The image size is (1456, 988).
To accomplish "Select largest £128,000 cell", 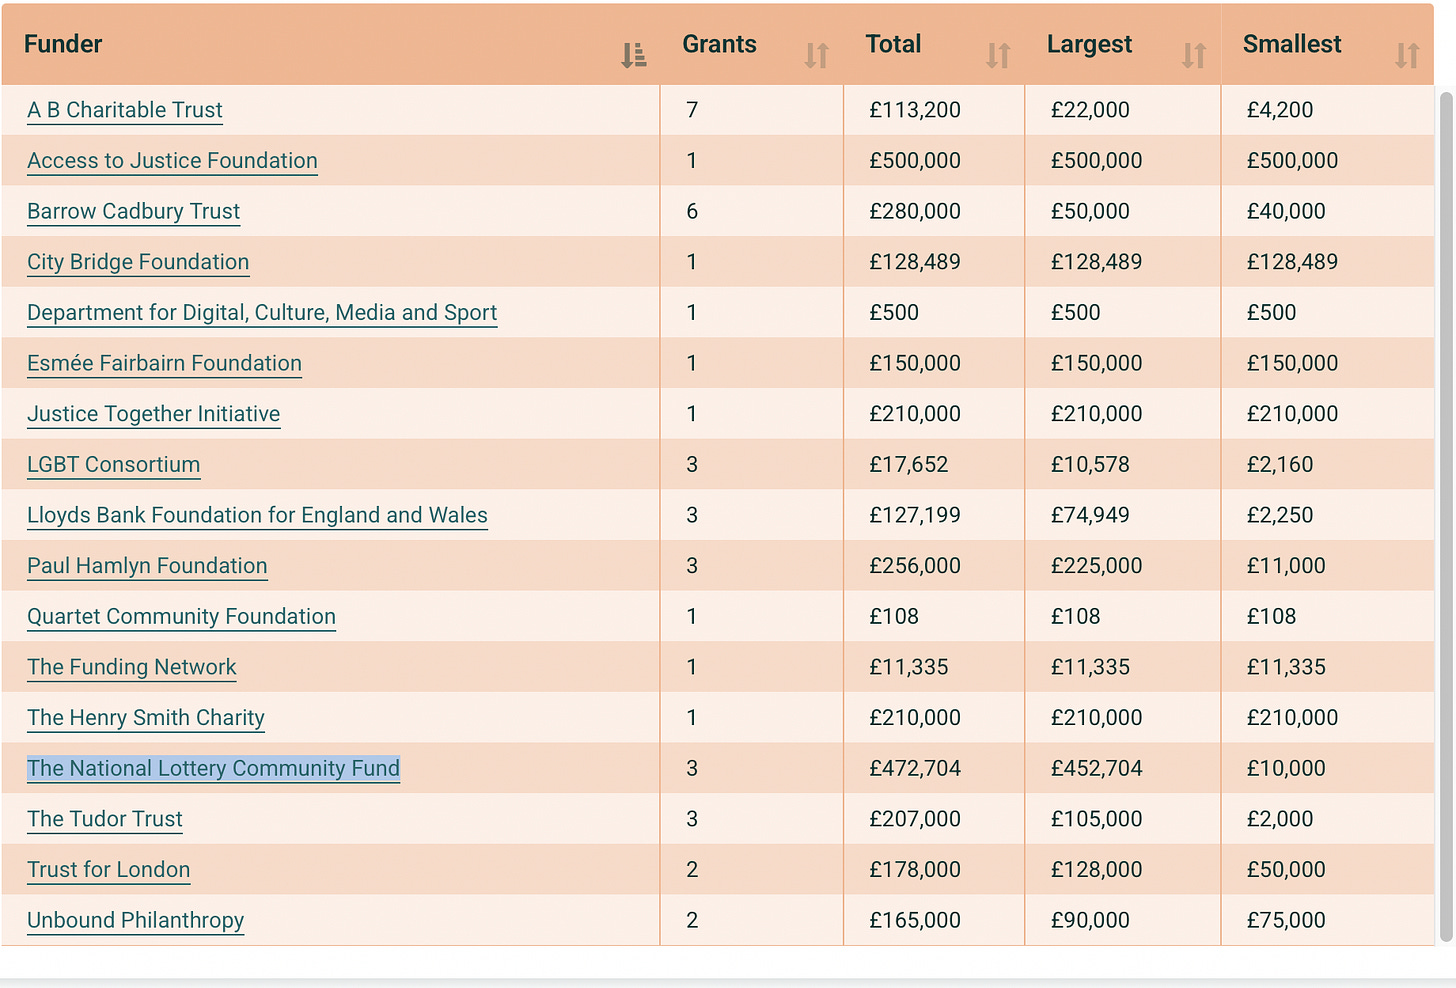I will [1096, 870].
